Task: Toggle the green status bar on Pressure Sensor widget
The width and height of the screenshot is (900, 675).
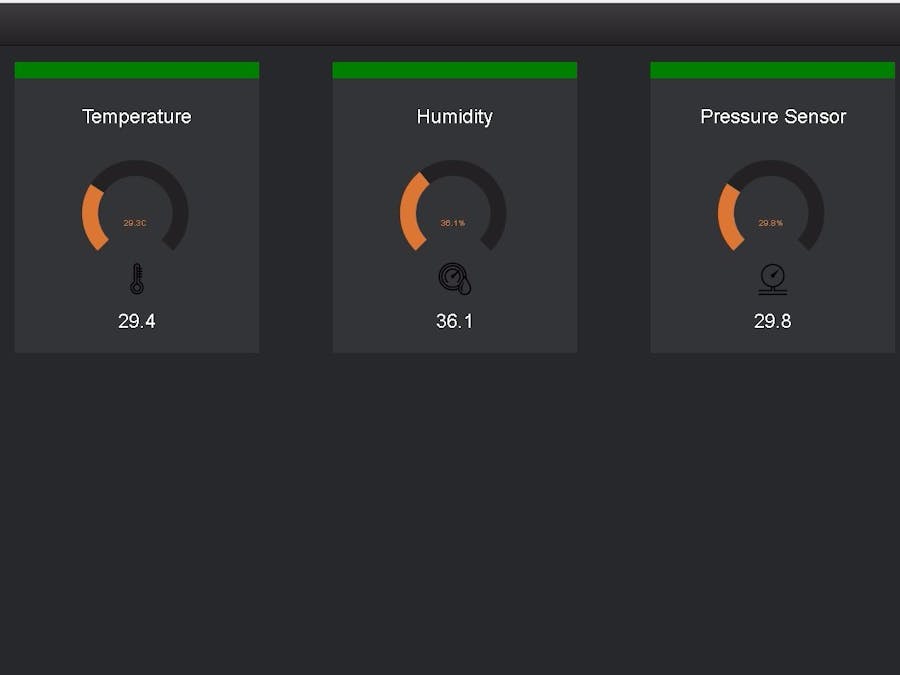Action: click(773, 69)
